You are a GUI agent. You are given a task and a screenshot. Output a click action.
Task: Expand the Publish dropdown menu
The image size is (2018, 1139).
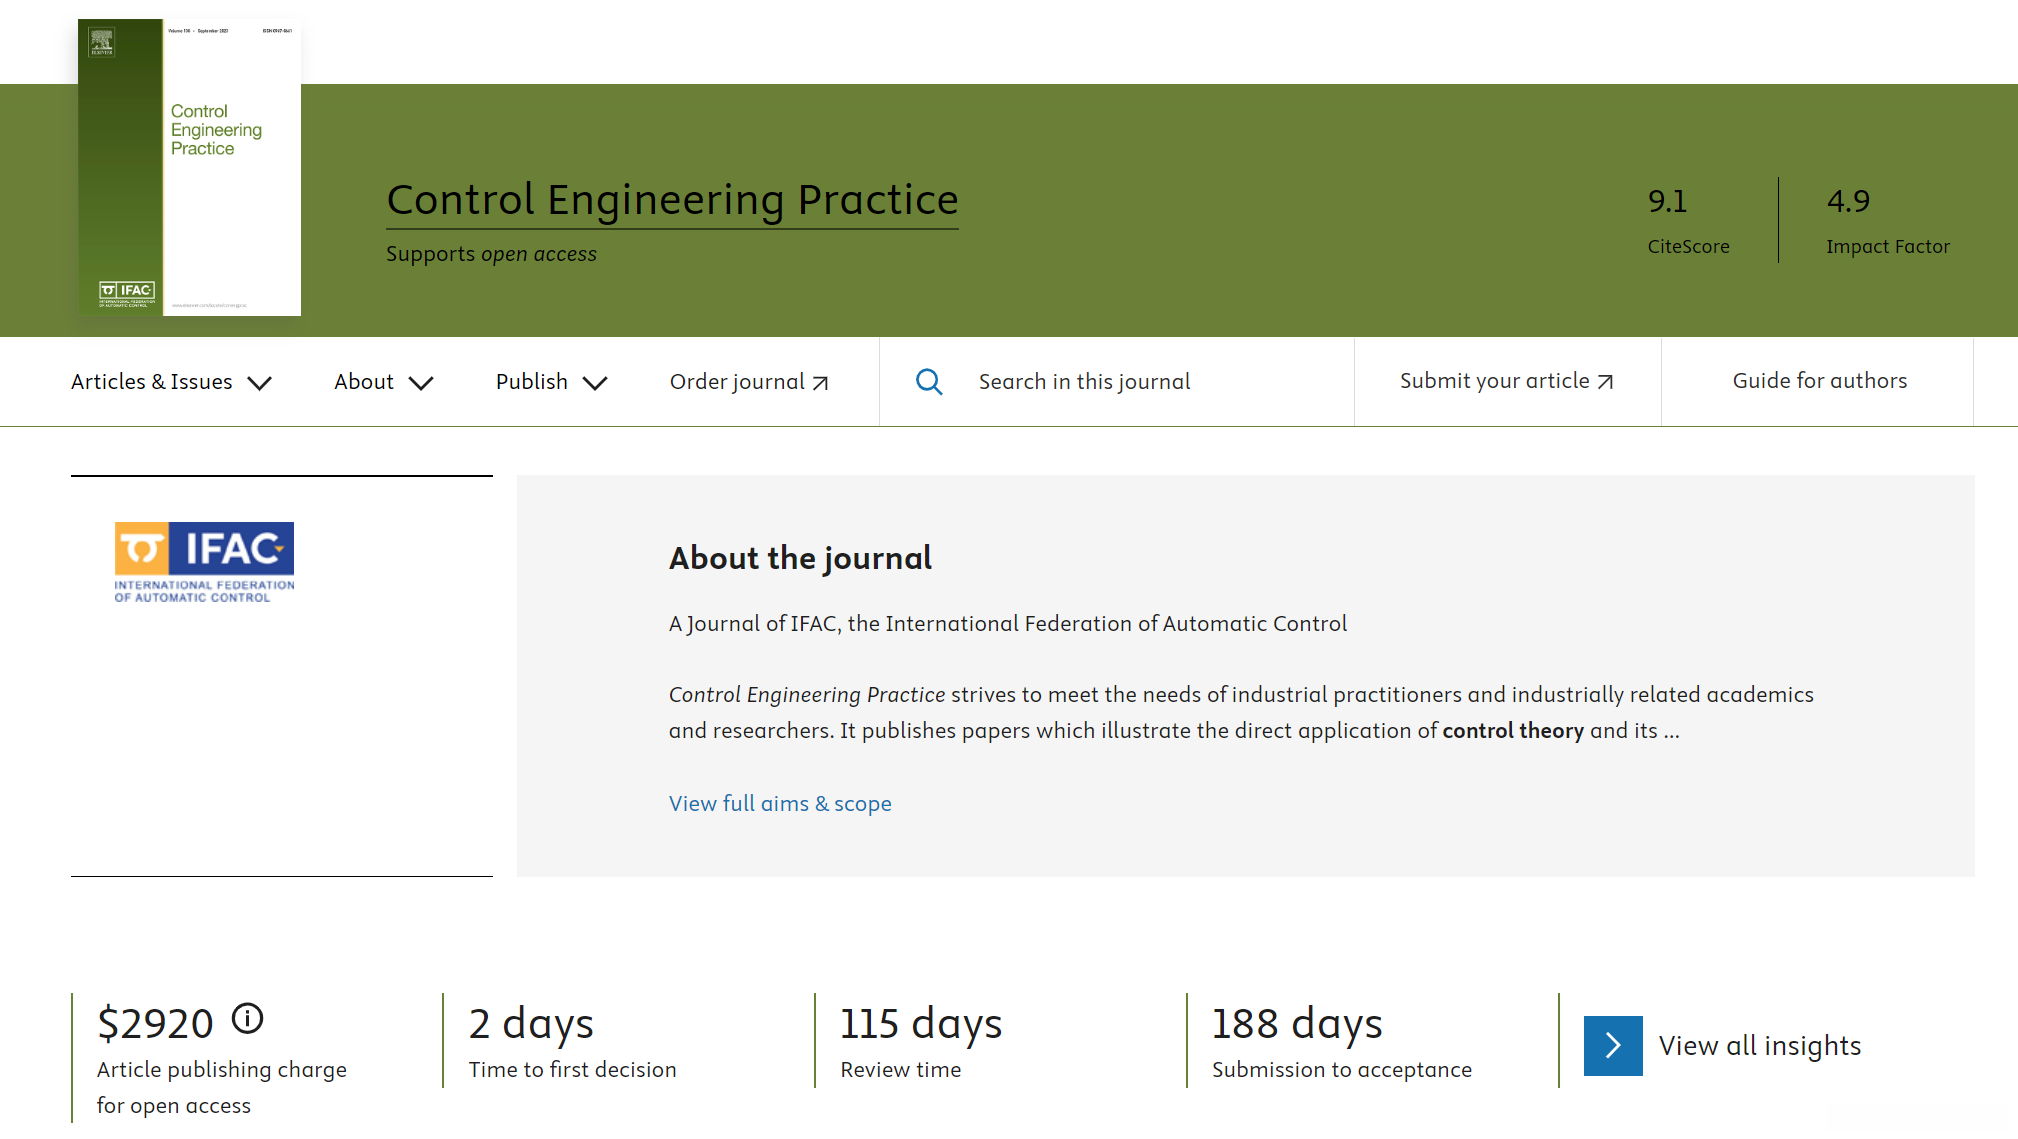coord(551,382)
